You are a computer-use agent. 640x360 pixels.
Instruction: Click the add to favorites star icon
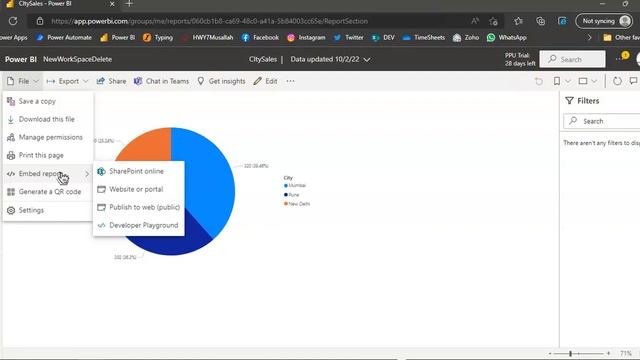494,21
